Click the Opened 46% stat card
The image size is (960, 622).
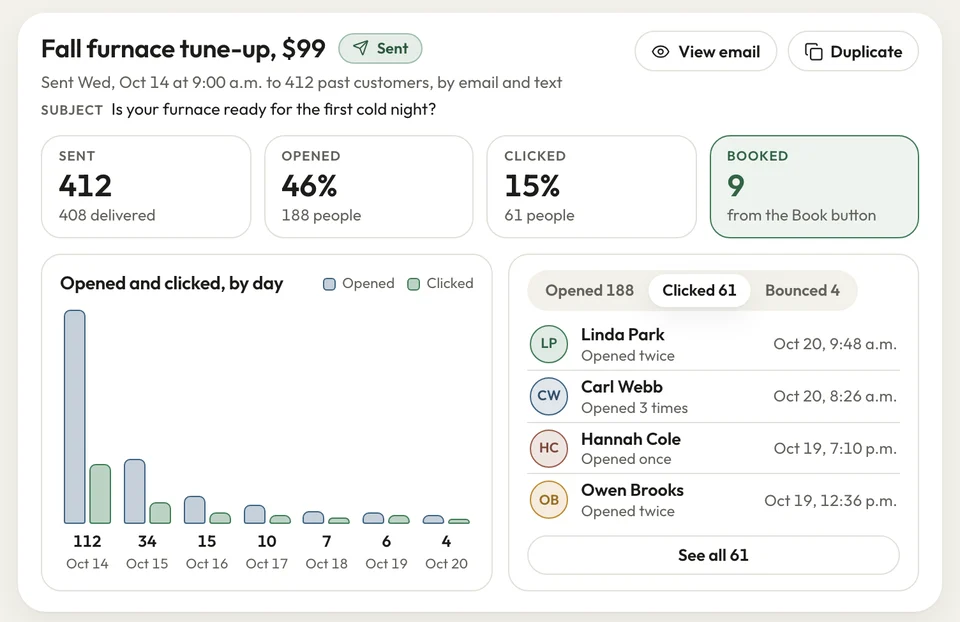pos(369,187)
